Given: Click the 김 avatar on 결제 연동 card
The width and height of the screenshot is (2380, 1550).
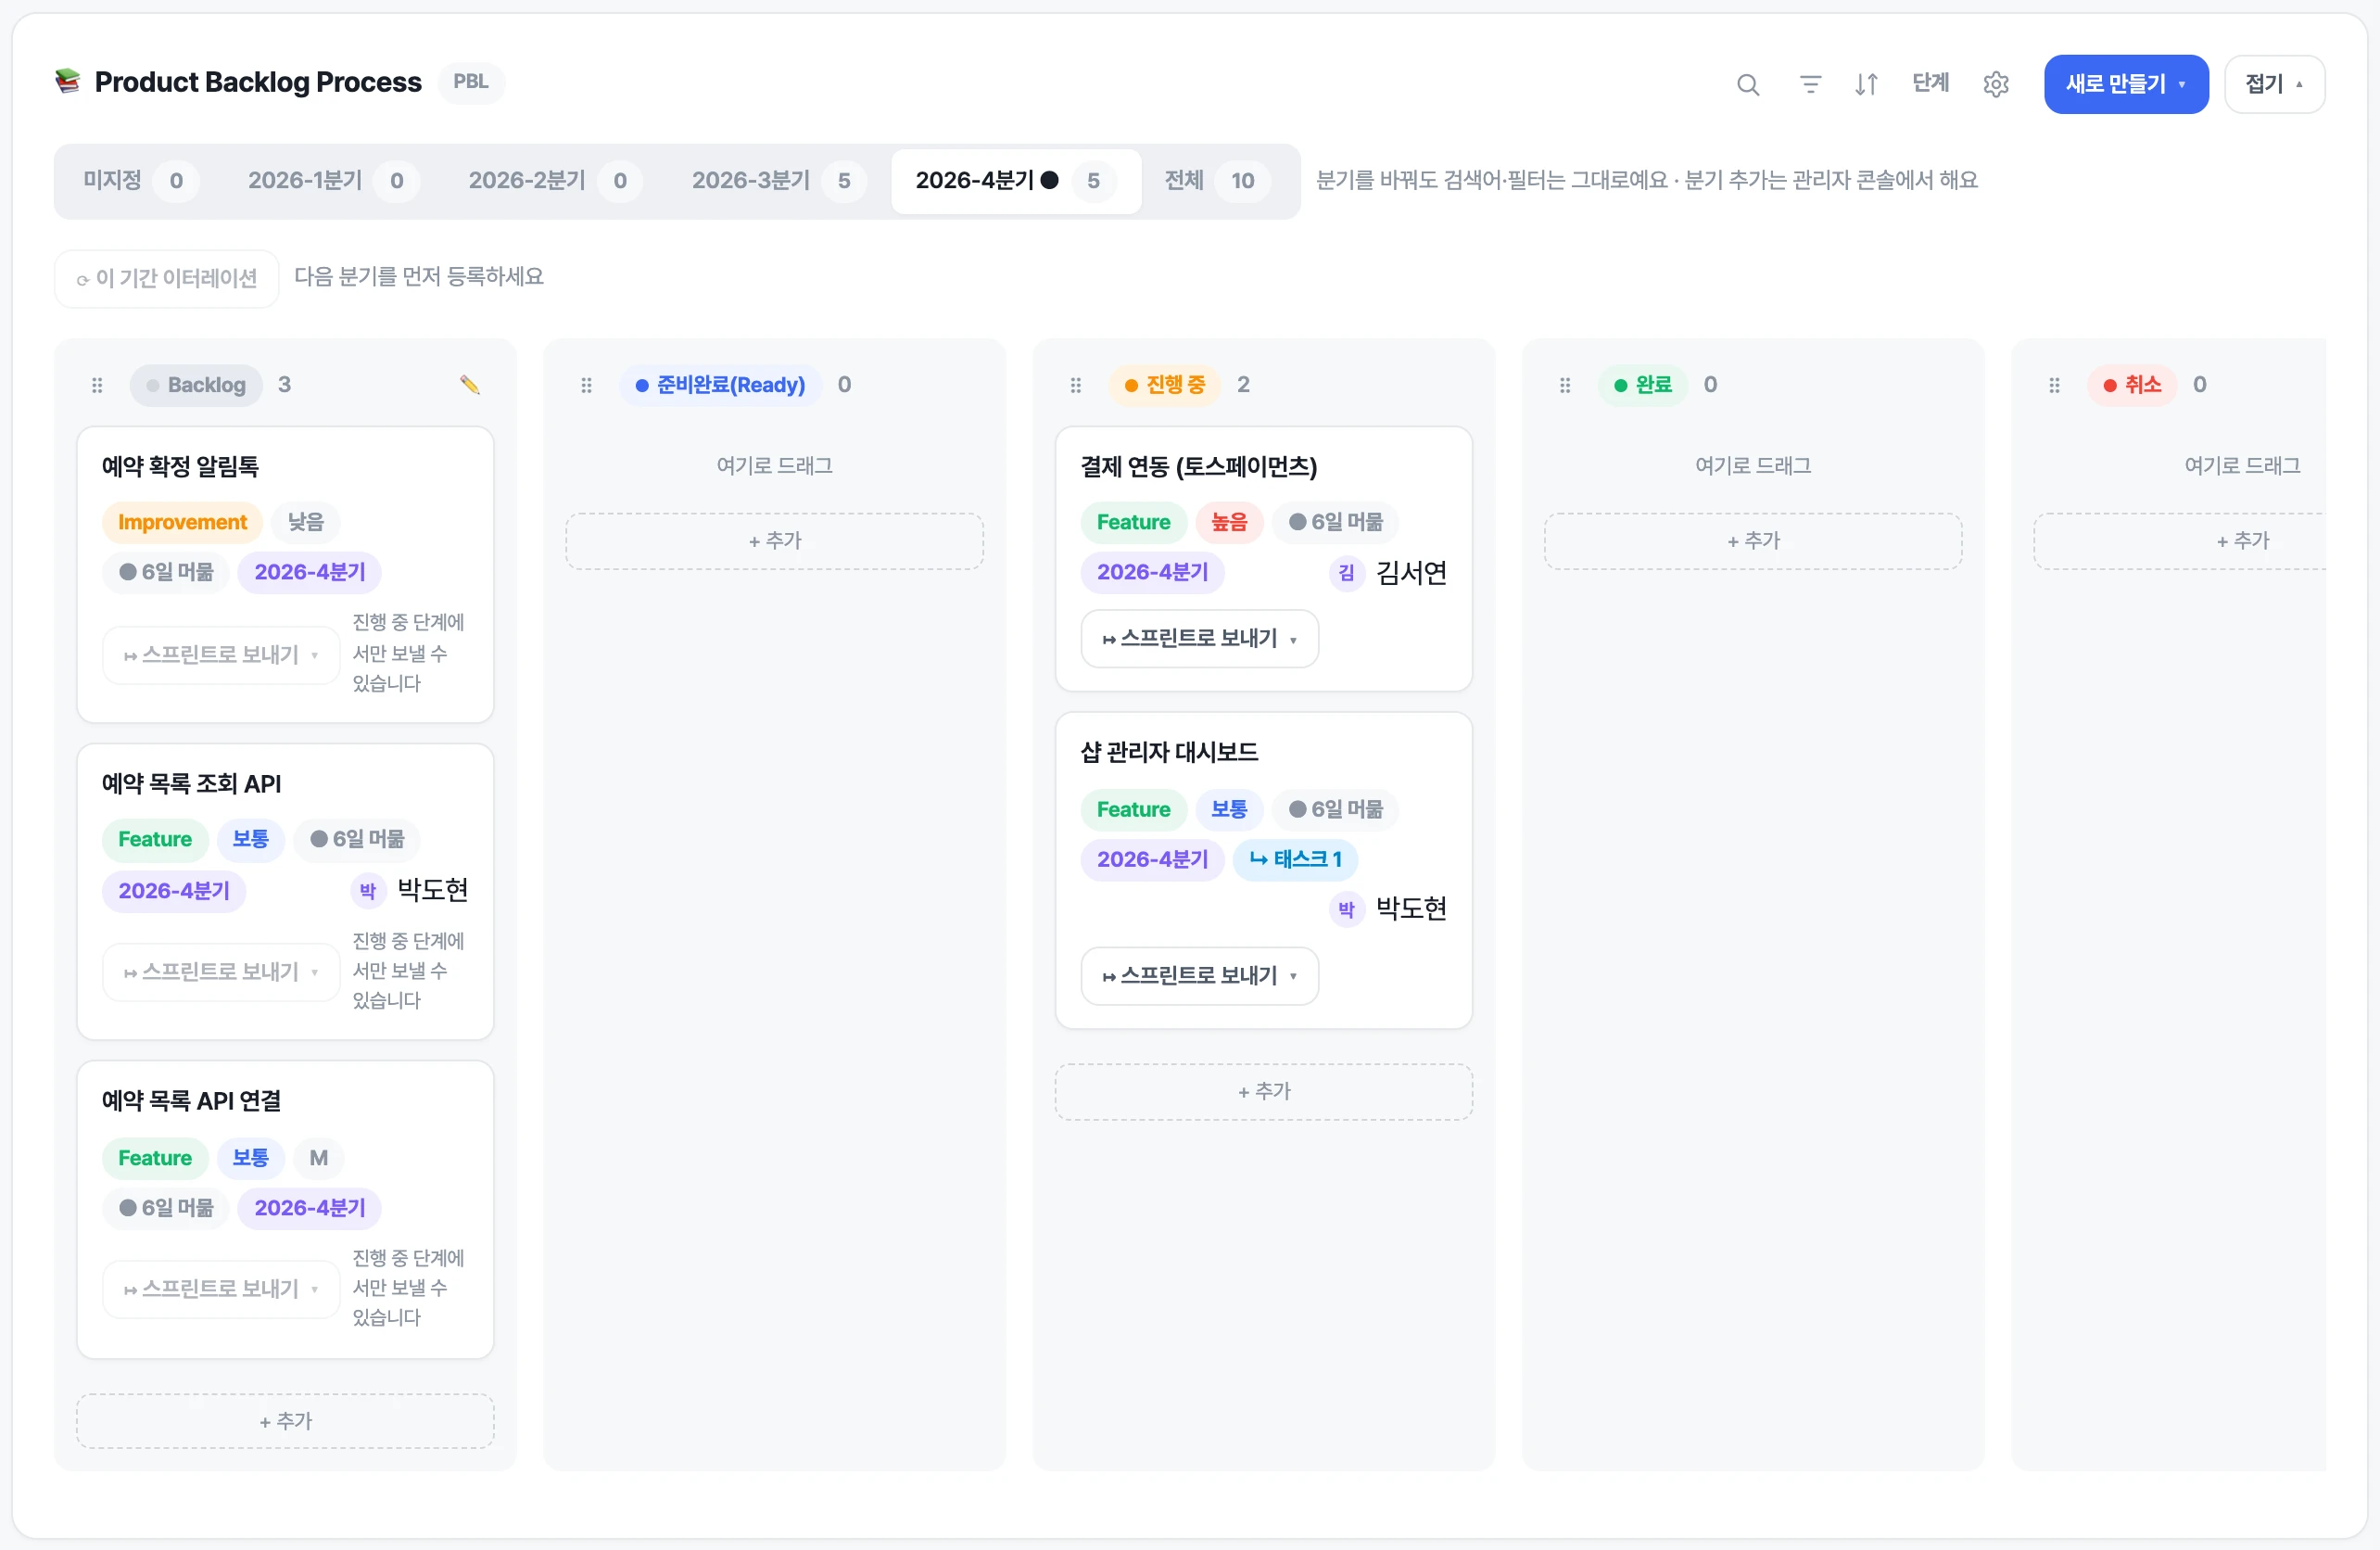Looking at the screenshot, I should click(1346, 573).
